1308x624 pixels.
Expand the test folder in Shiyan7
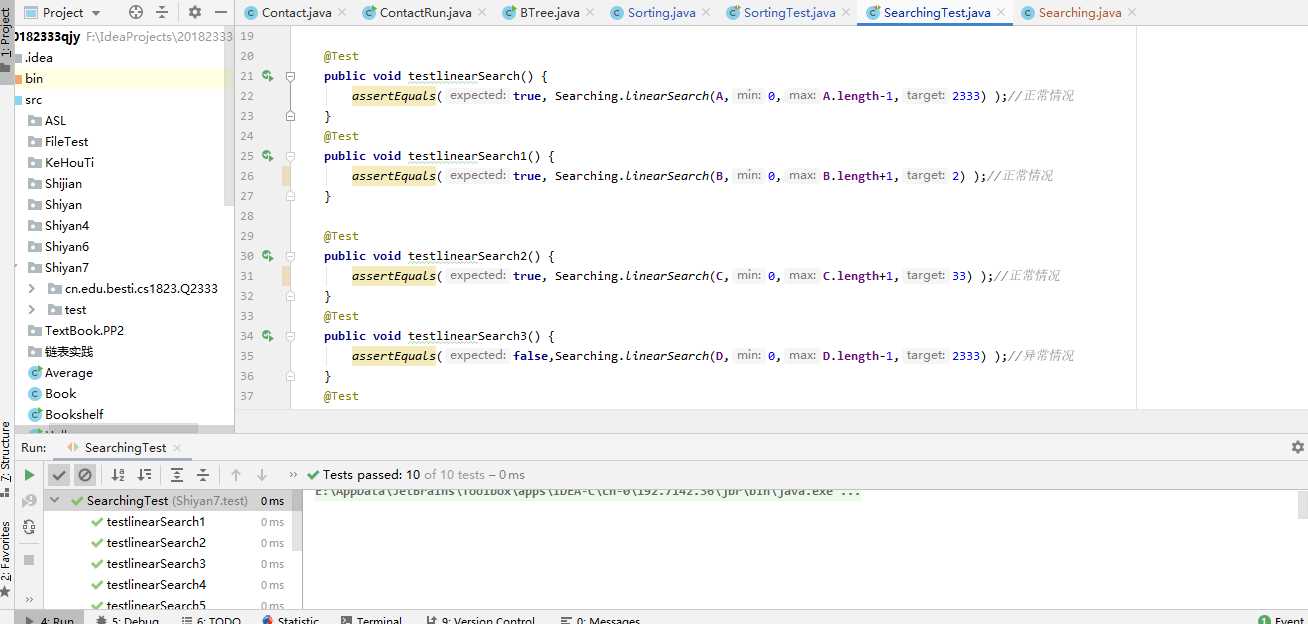point(32,310)
